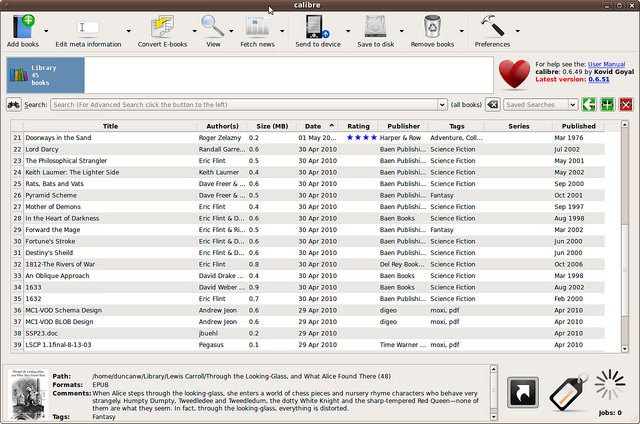
Task: Select LSCP 1.1final-8-13-03 title
Action: pos(58,344)
